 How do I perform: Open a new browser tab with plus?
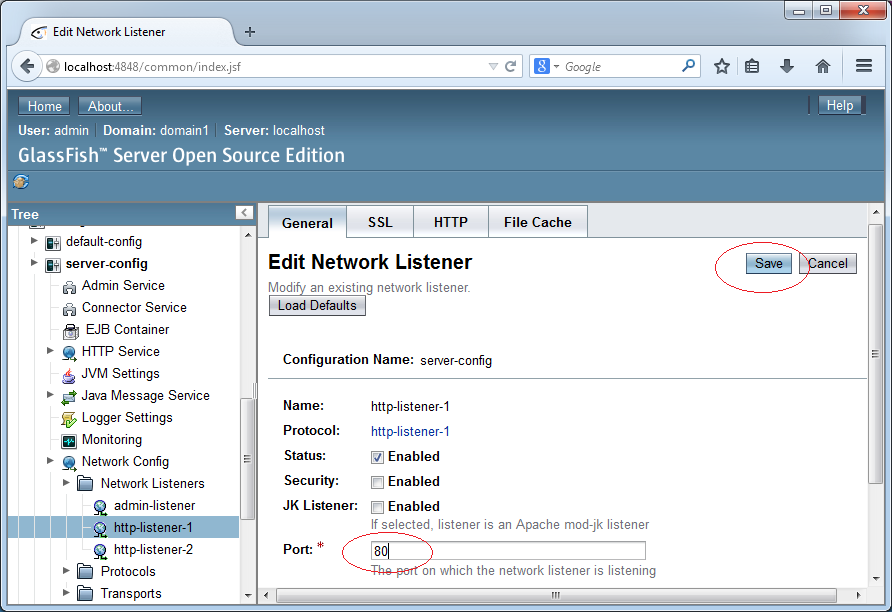250,32
